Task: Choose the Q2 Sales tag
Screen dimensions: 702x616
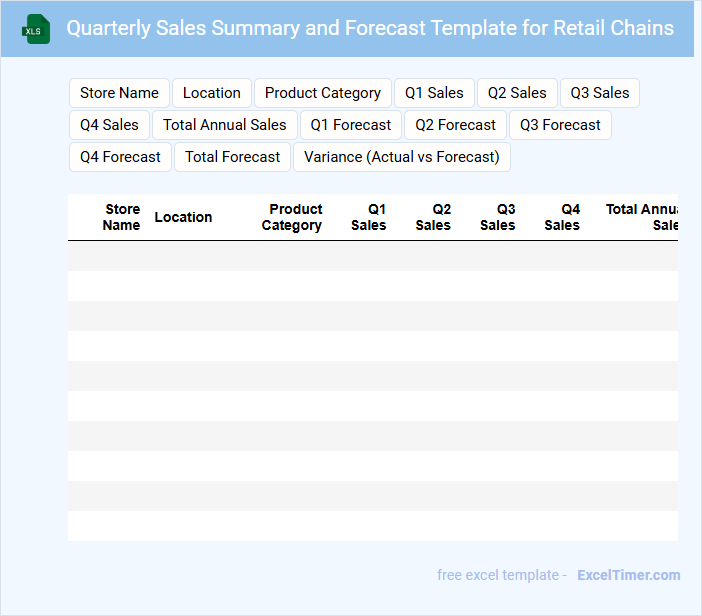Action: pos(517,93)
